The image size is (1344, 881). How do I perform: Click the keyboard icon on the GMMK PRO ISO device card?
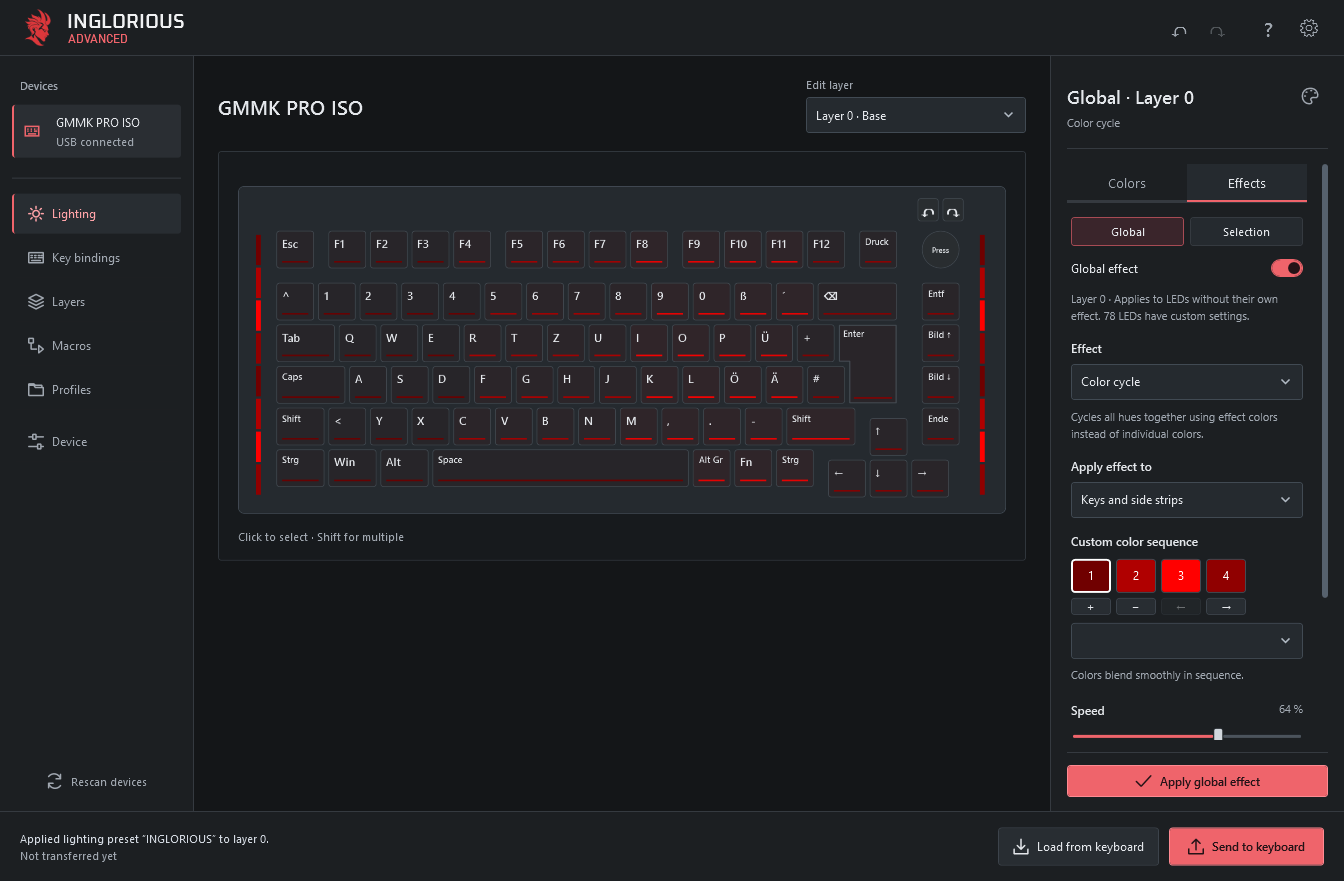point(33,131)
